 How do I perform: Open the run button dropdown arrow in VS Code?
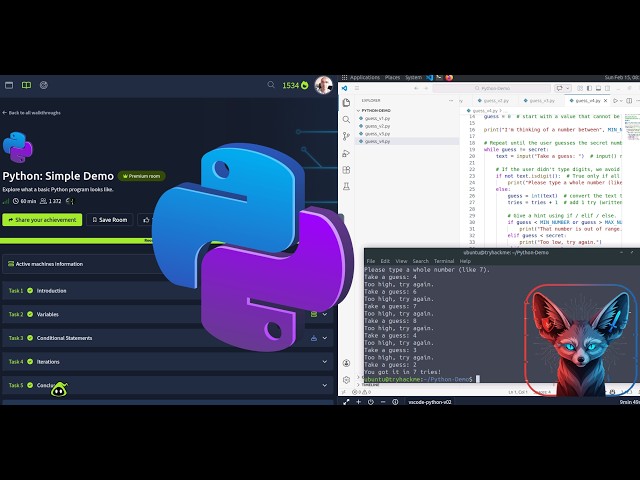coord(621,100)
